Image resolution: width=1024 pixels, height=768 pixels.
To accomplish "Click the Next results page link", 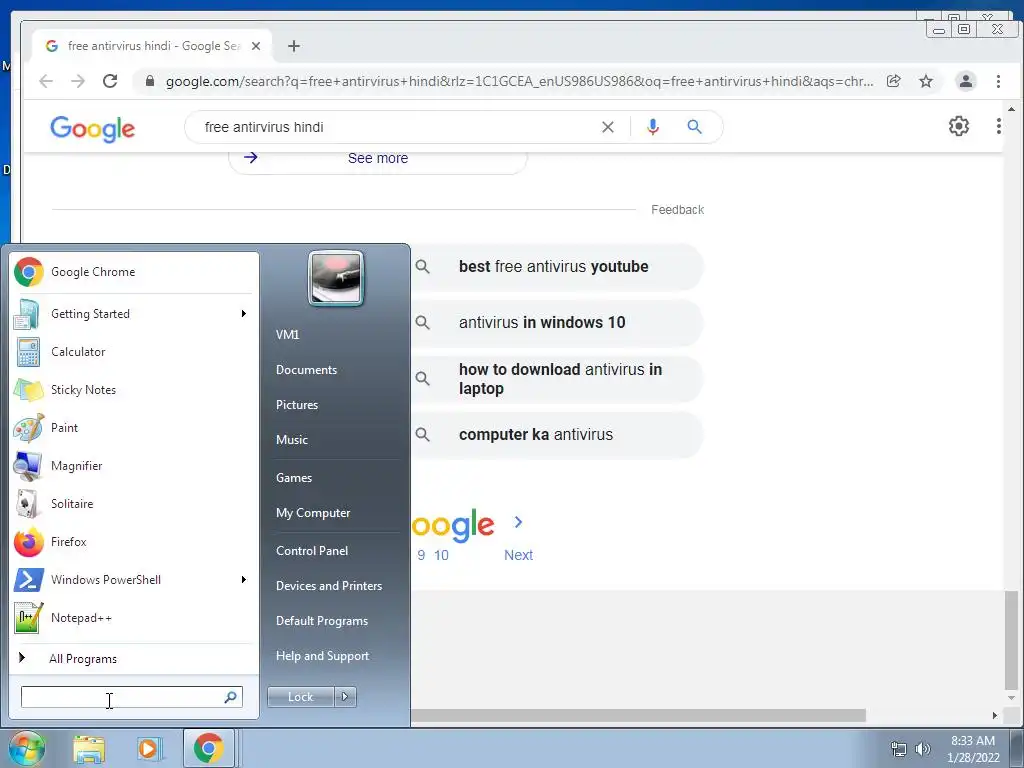I will click(x=519, y=556).
